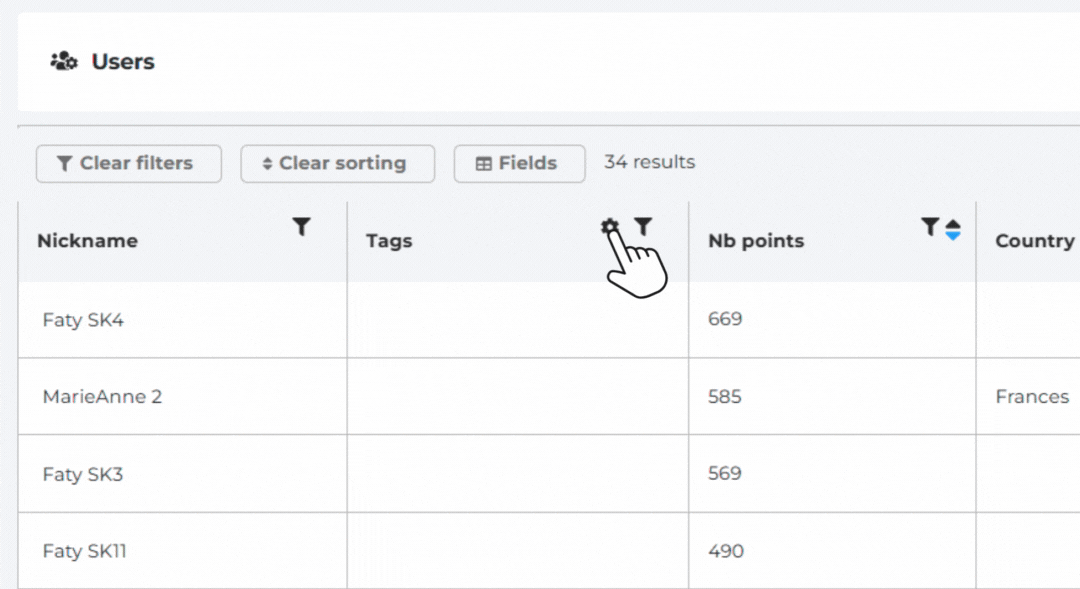Viewport: 1080px width, 589px height.
Task: Click the Users group icon in the header
Action: pyautogui.click(x=62, y=61)
